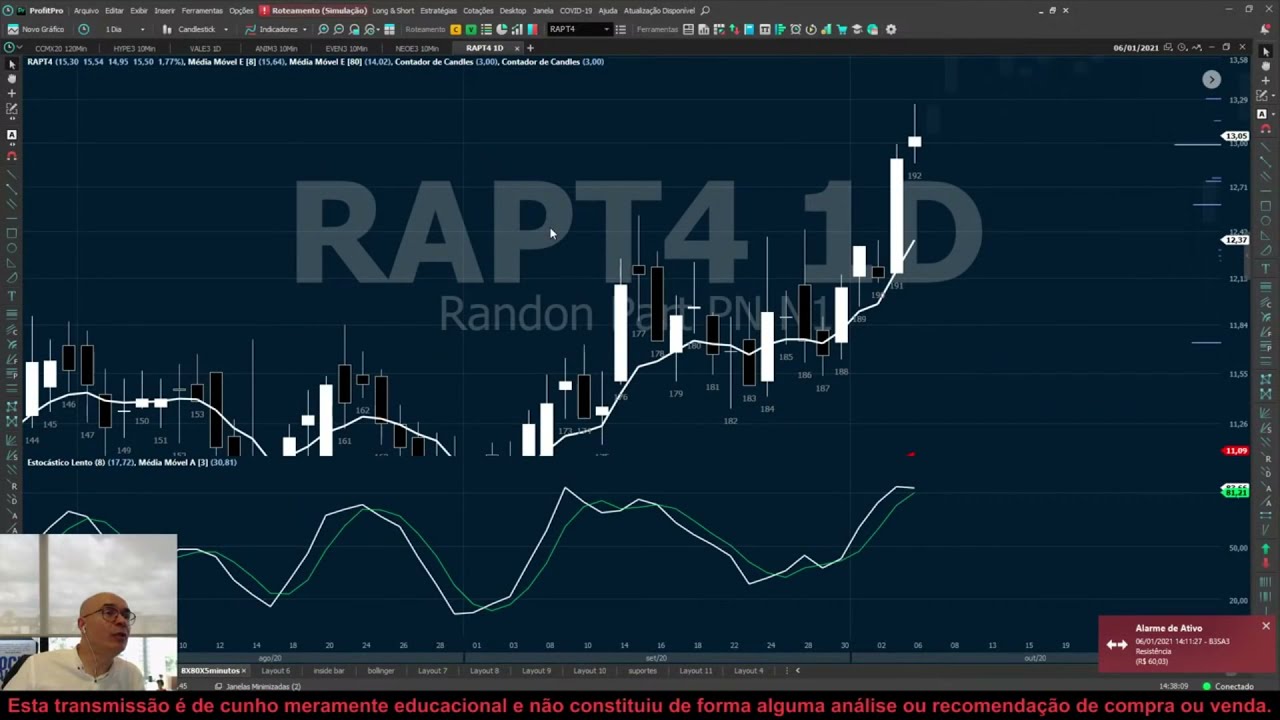This screenshot has height=720, width=1280.
Task: Open the Arquivo menu
Action: (86, 10)
